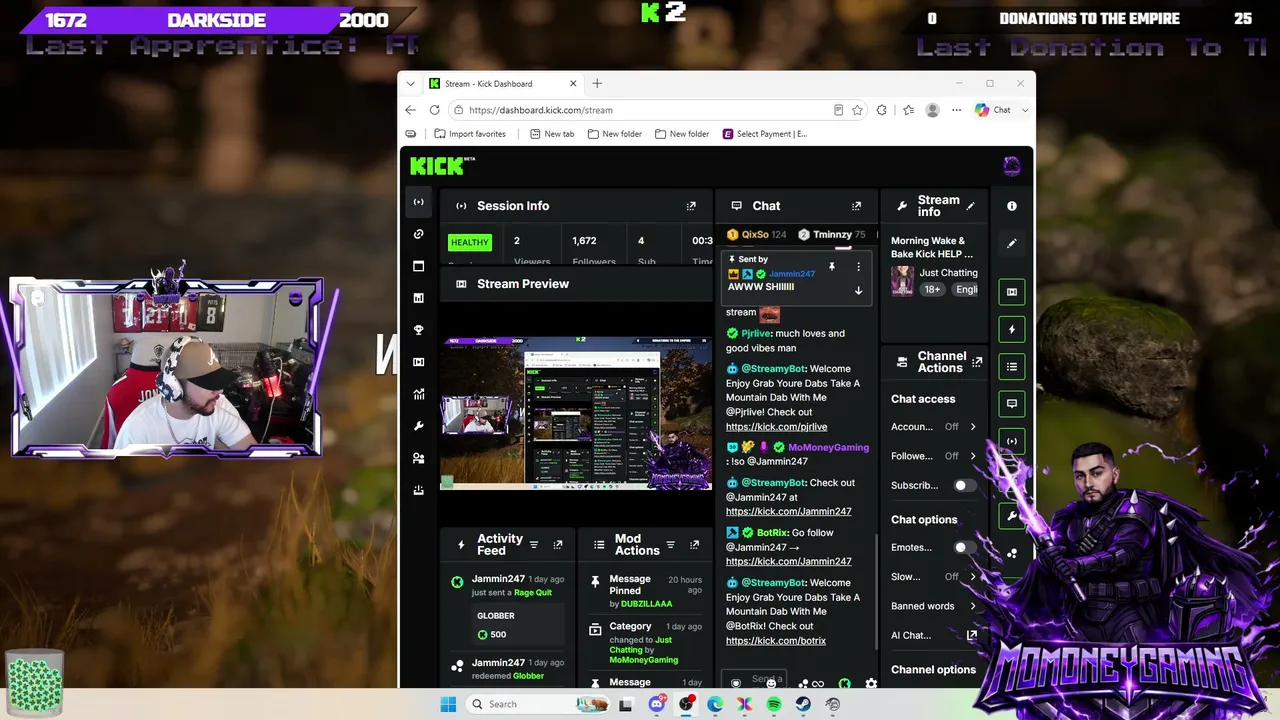1280x720 pixels.
Task: Toggle Emotes-only chat switch
Action: coord(964,548)
